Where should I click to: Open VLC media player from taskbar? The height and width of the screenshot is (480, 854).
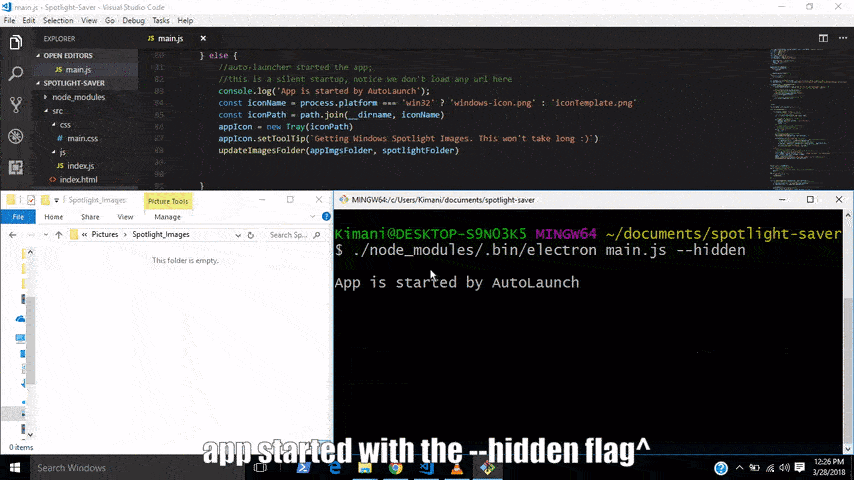(x=457, y=467)
